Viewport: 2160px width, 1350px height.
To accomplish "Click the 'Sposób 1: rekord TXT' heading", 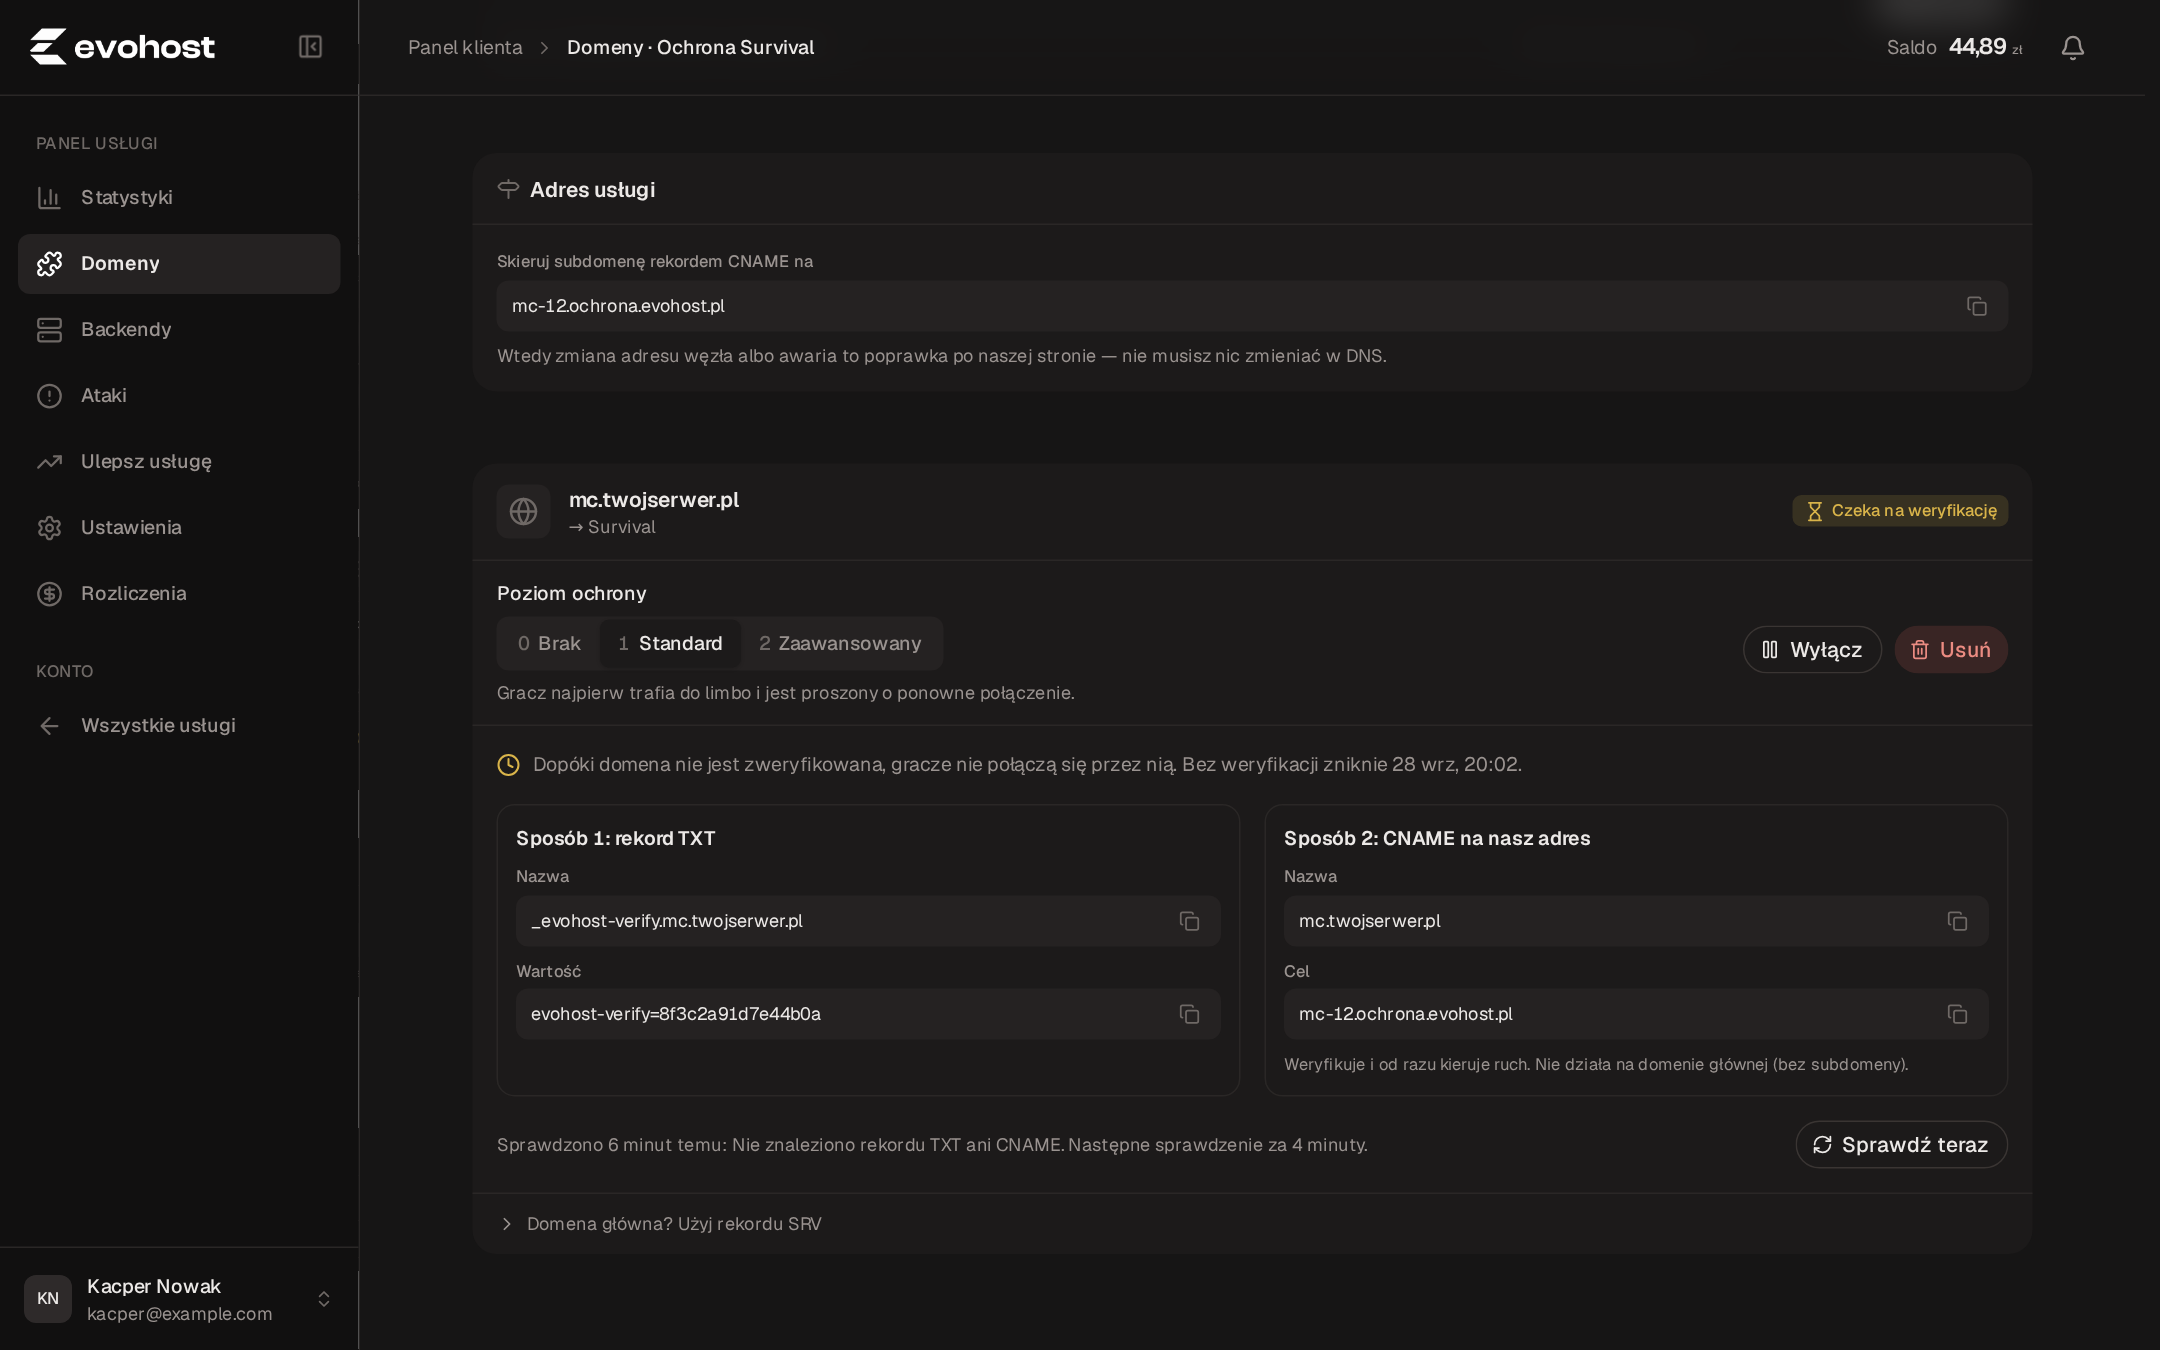I will [x=616, y=838].
